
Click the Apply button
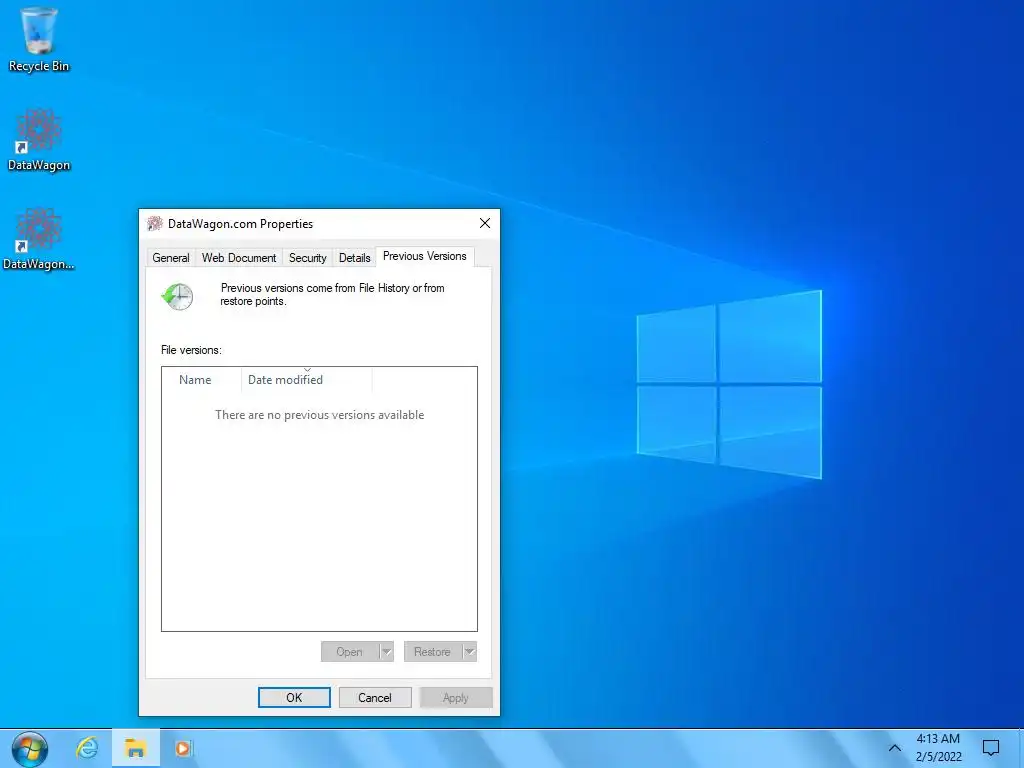click(456, 697)
